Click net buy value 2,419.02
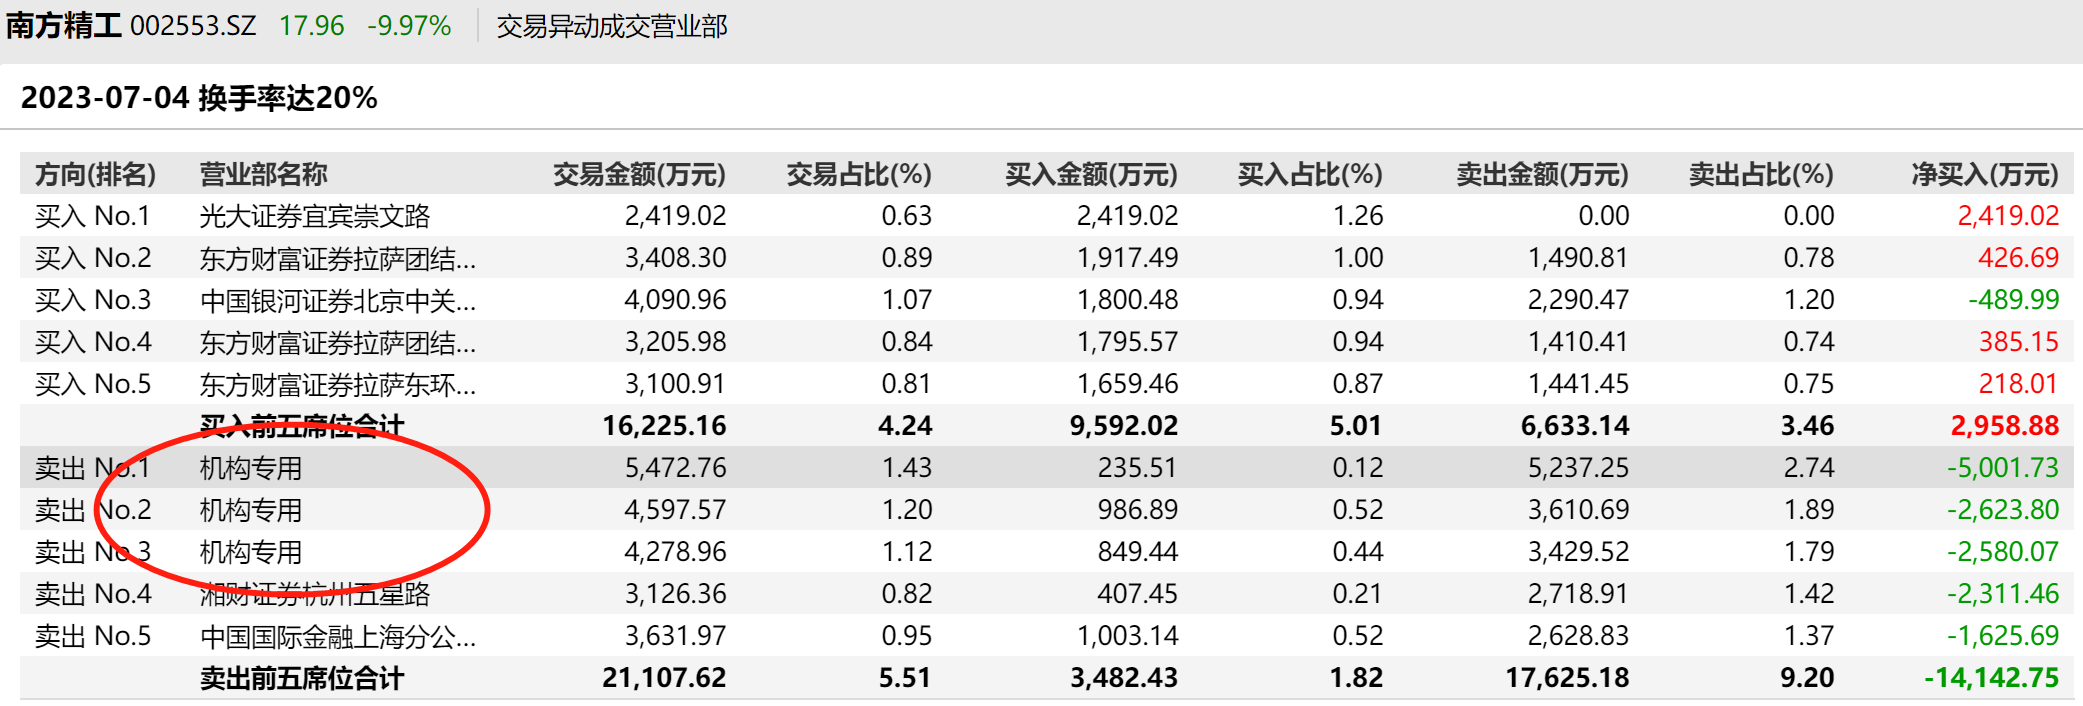The image size is (2083, 706). tap(2007, 216)
